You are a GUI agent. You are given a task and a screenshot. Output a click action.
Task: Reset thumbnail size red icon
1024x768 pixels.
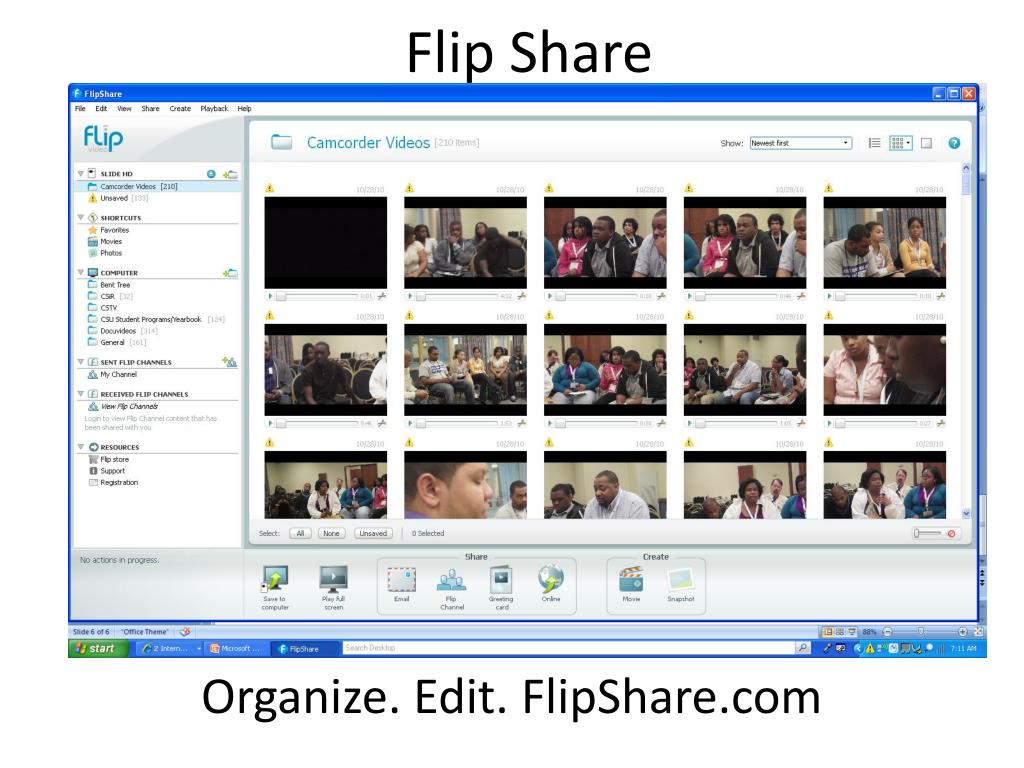click(x=952, y=534)
